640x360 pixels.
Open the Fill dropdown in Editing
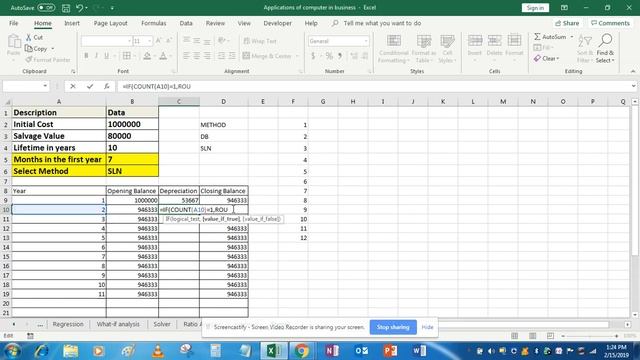(543, 48)
